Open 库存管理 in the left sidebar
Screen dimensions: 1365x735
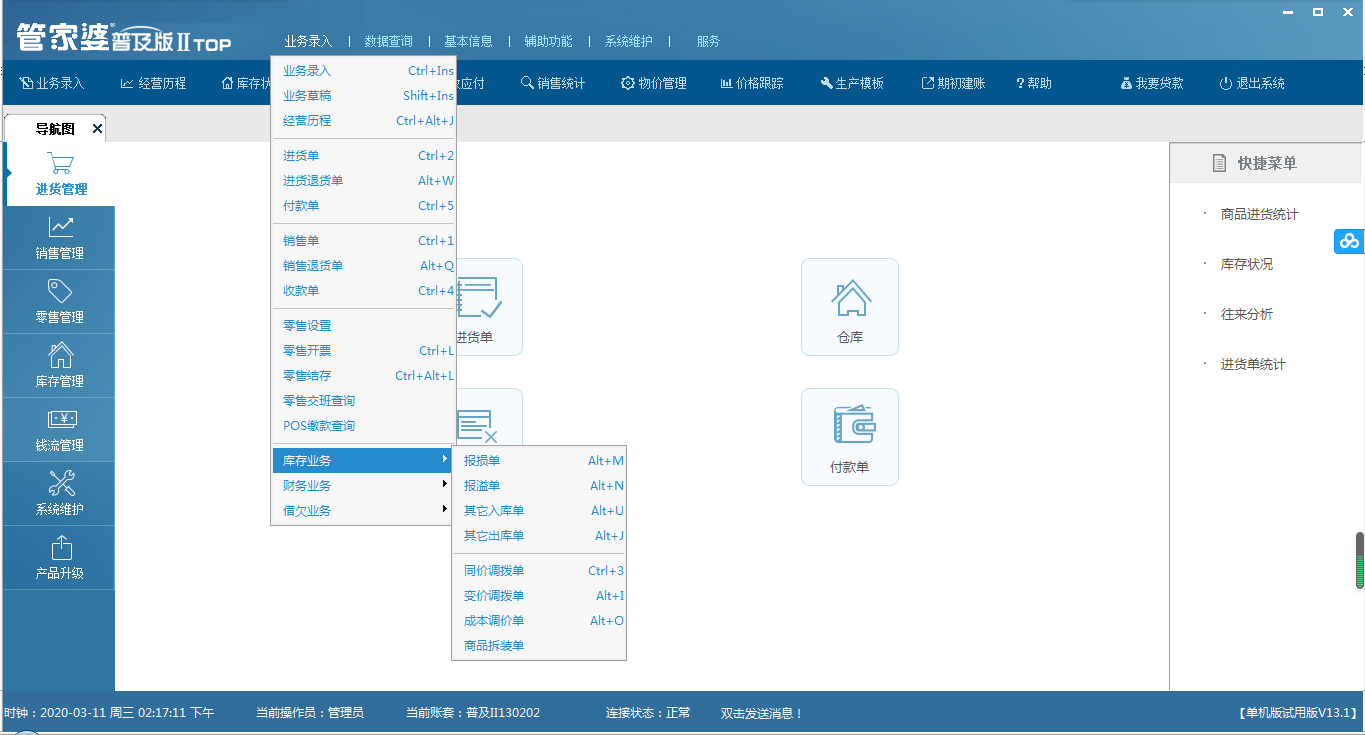[60, 366]
